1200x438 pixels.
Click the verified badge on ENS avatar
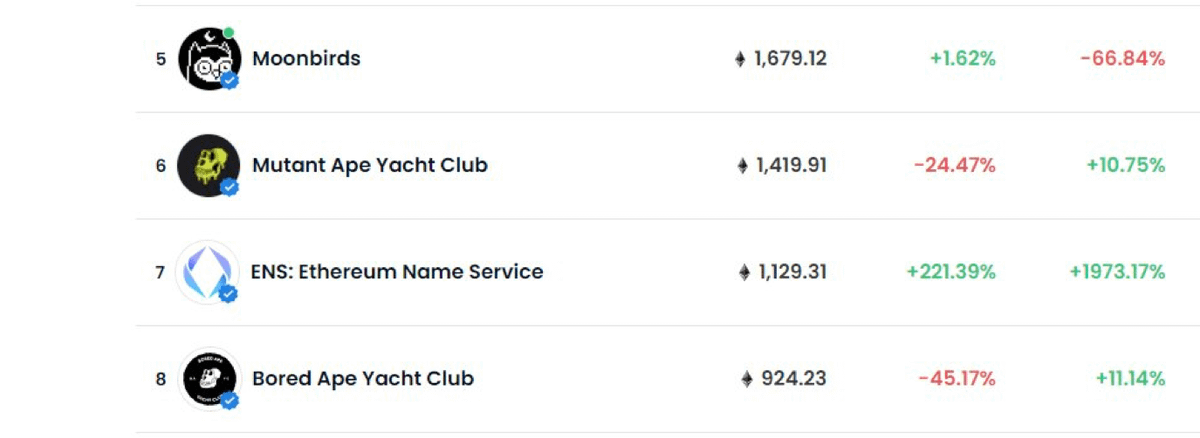[x=229, y=294]
